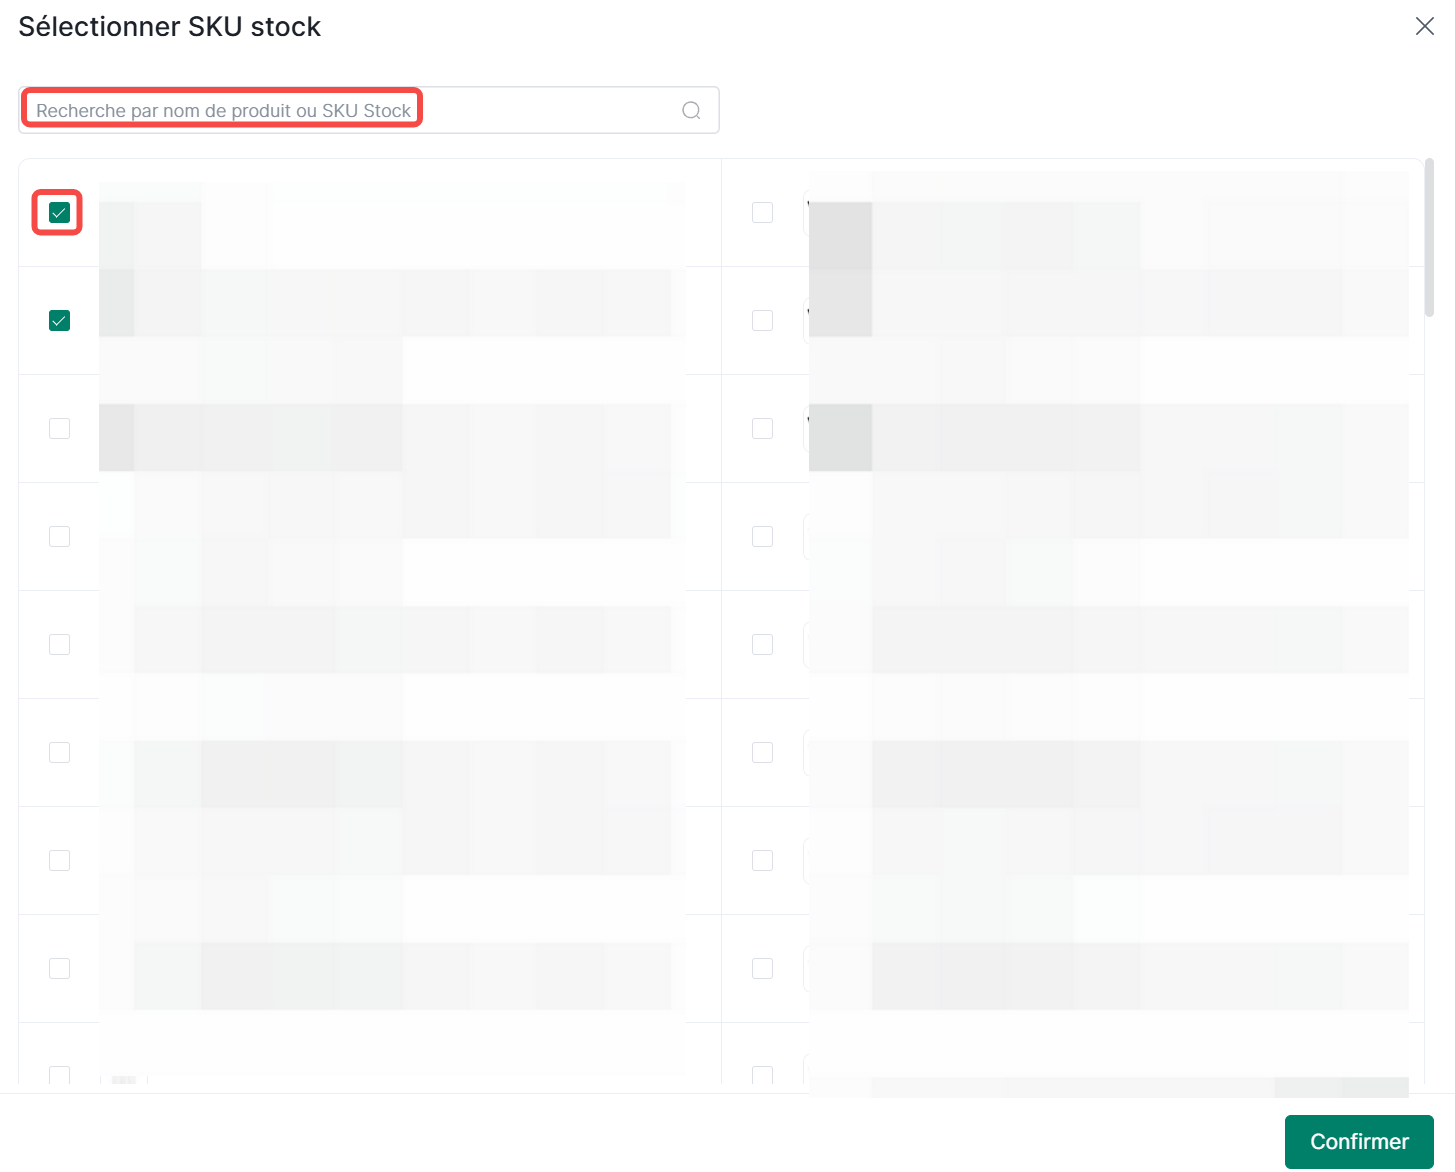Uncheck the second row's left column checkbox
The height and width of the screenshot is (1172, 1455).
tap(60, 321)
